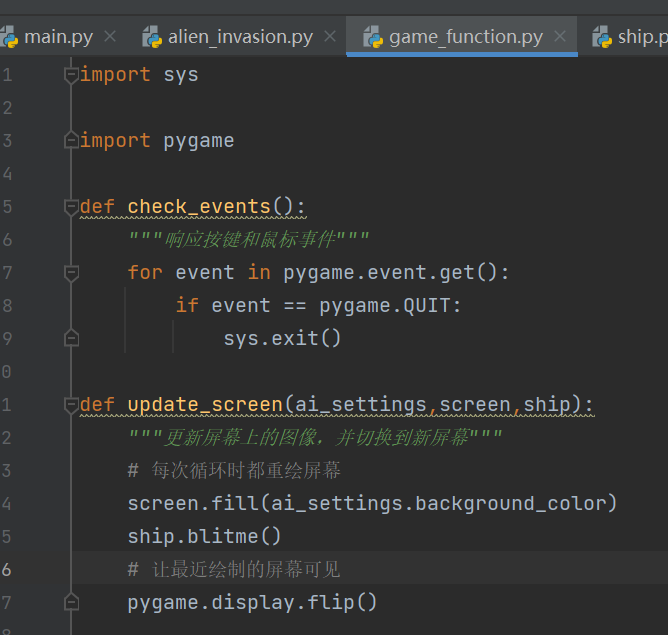Collapse the import sys fold marker
The width and height of the screenshot is (668, 635).
coord(71,75)
